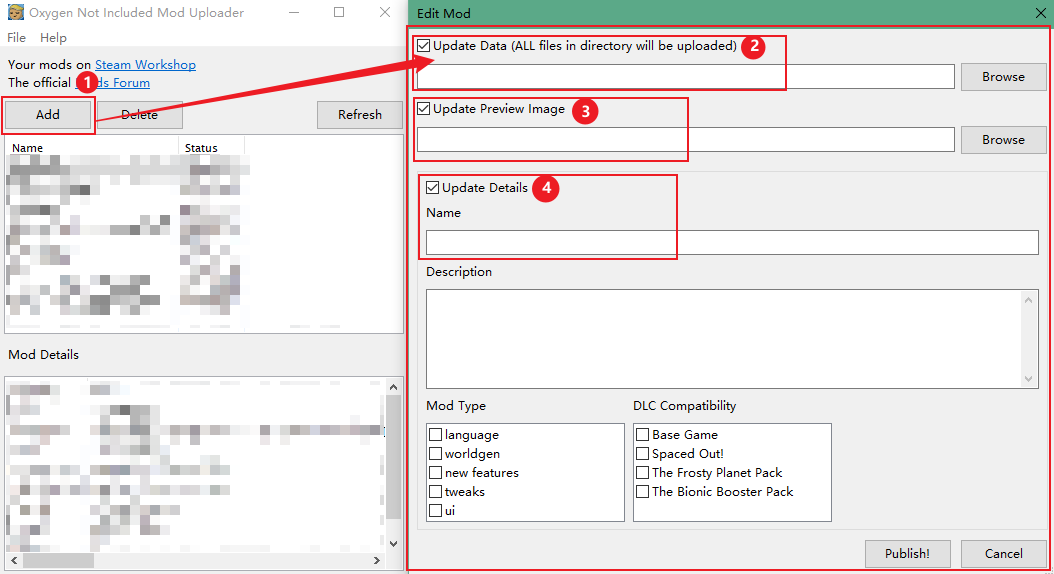Browse for the mod data directory
The width and height of the screenshot is (1054, 574).
point(1002,77)
